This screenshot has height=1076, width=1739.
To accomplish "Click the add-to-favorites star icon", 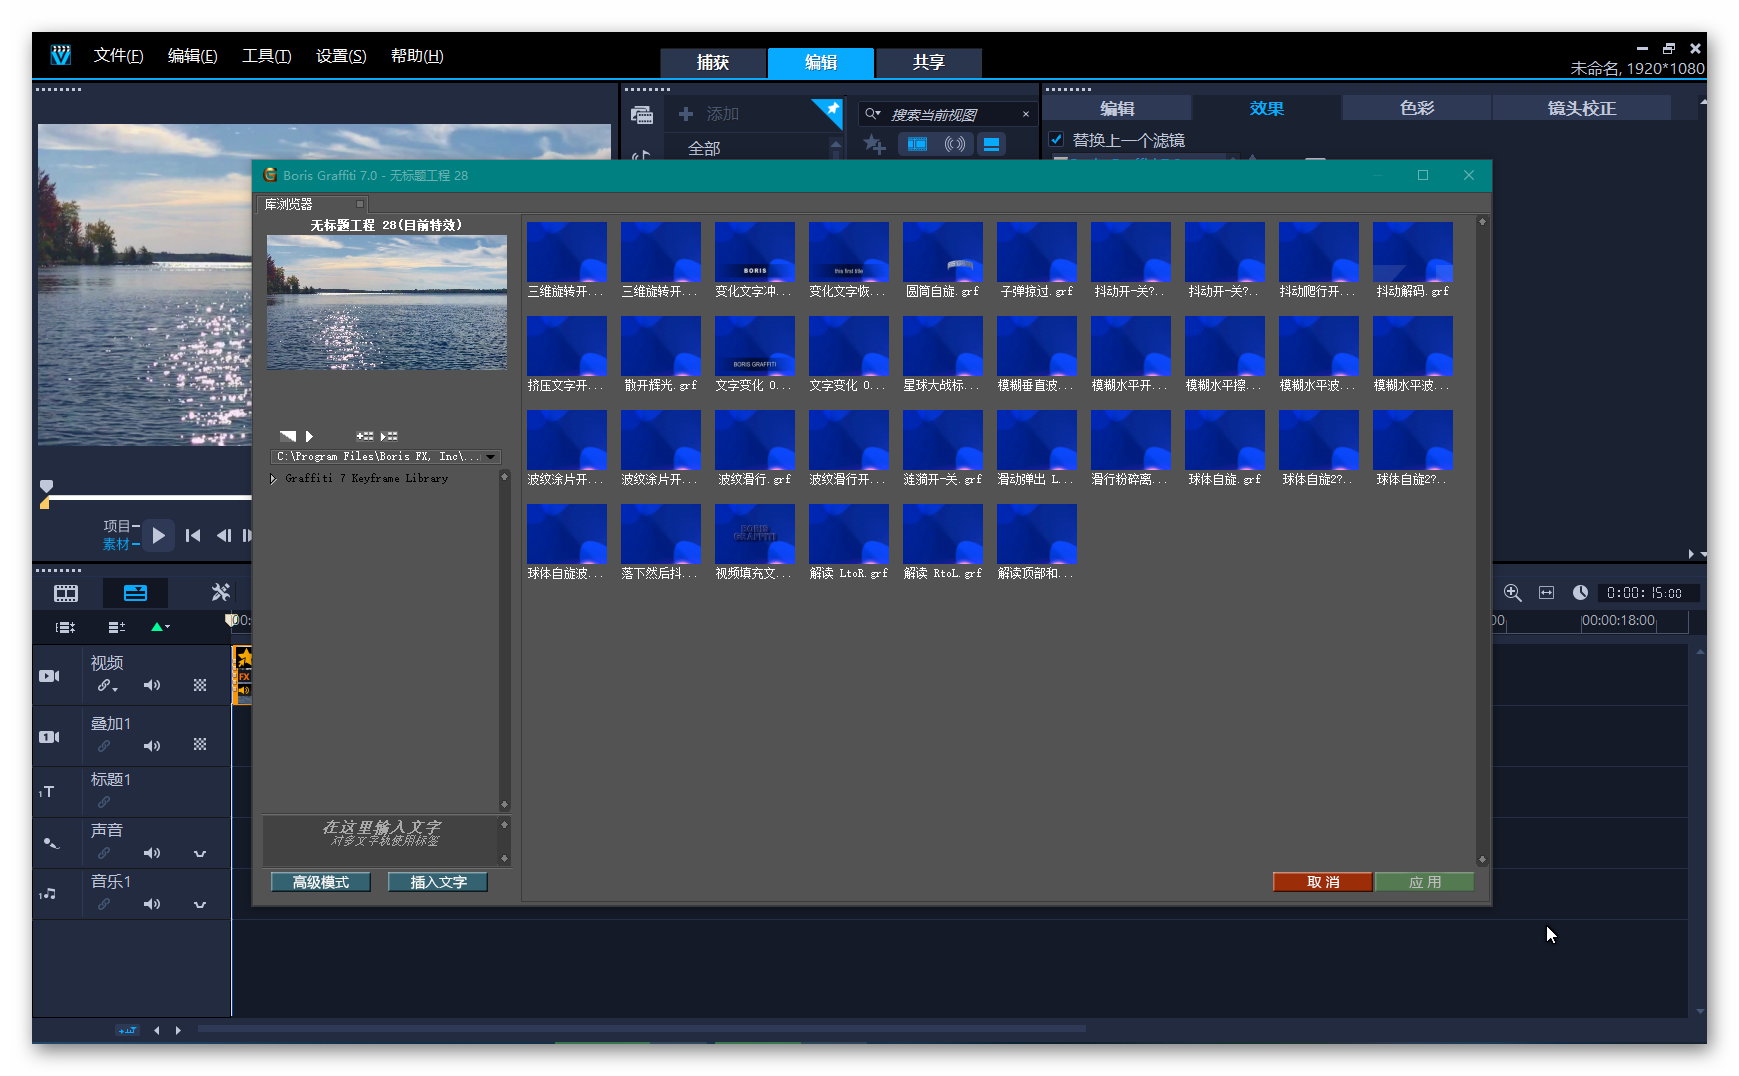I will coord(874,144).
